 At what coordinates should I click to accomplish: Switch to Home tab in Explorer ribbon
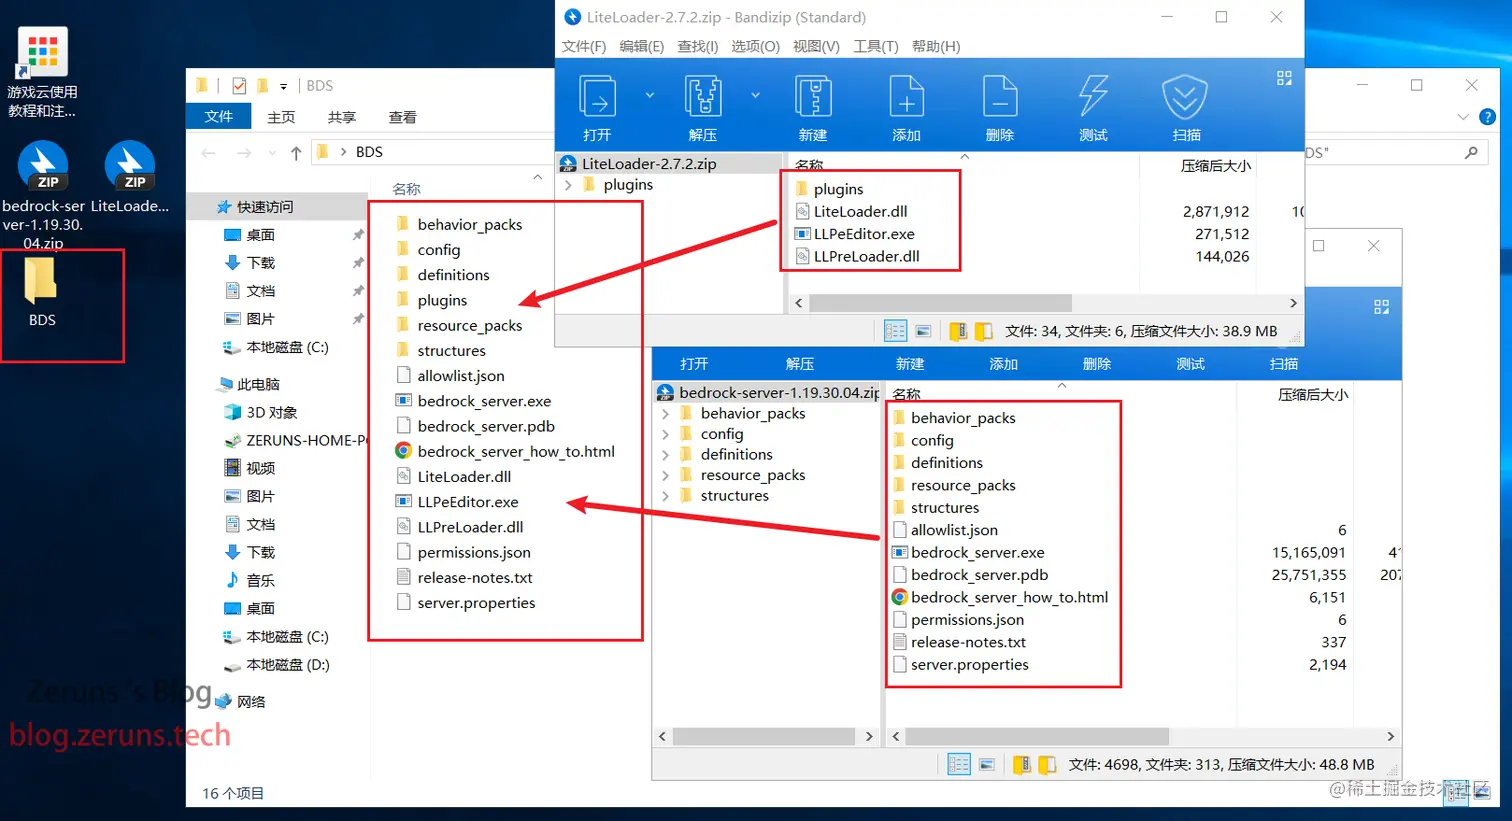click(281, 117)
